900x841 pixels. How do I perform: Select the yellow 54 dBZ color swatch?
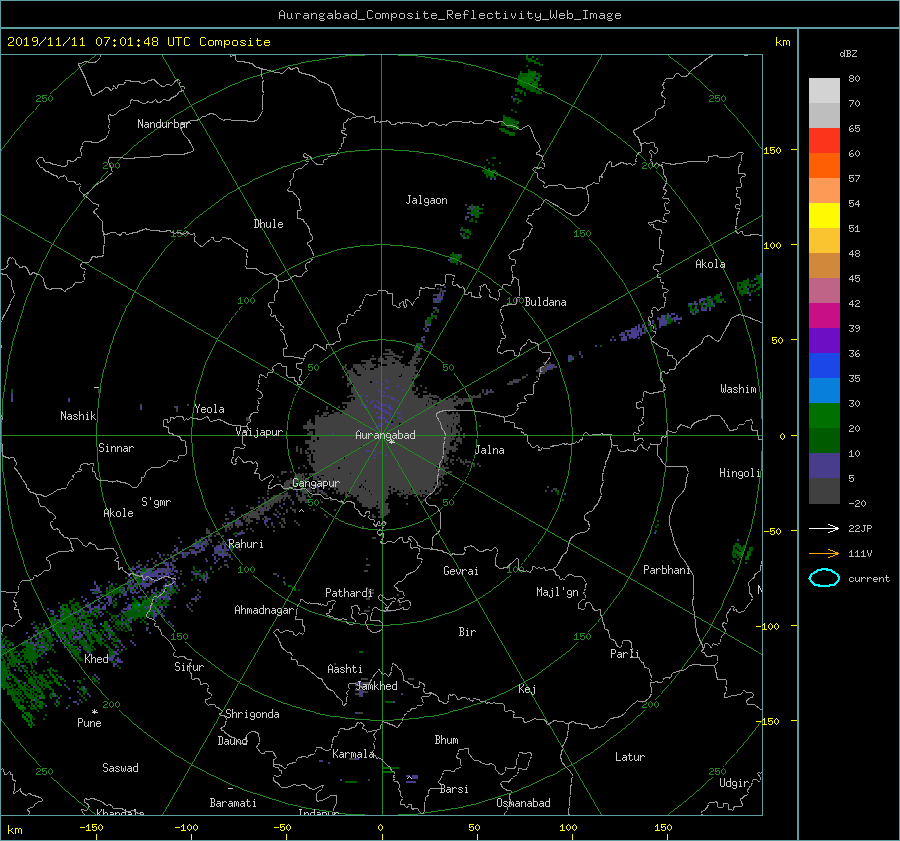pos(824,216)
